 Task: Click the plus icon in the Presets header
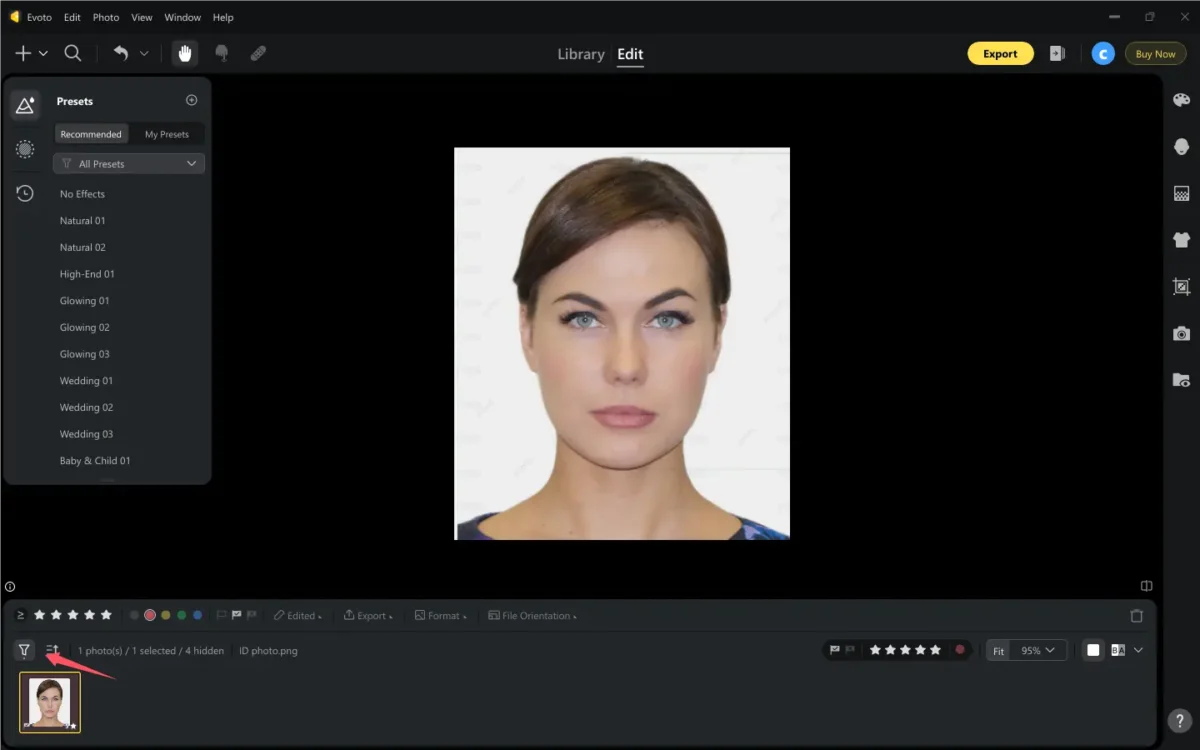click(192, 100)
